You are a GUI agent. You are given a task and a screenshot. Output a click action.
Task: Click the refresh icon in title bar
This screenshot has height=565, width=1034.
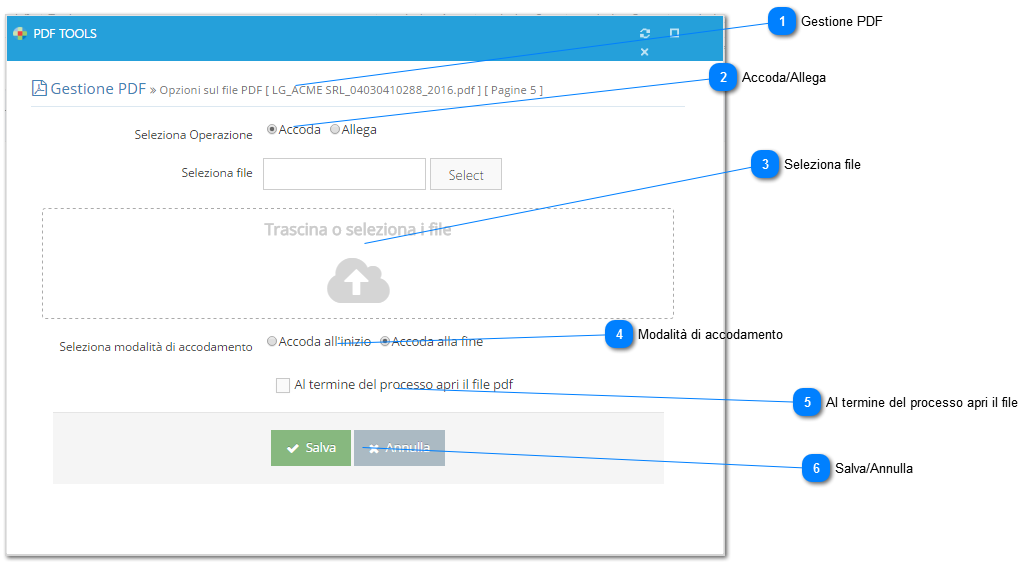click(645, 33)
